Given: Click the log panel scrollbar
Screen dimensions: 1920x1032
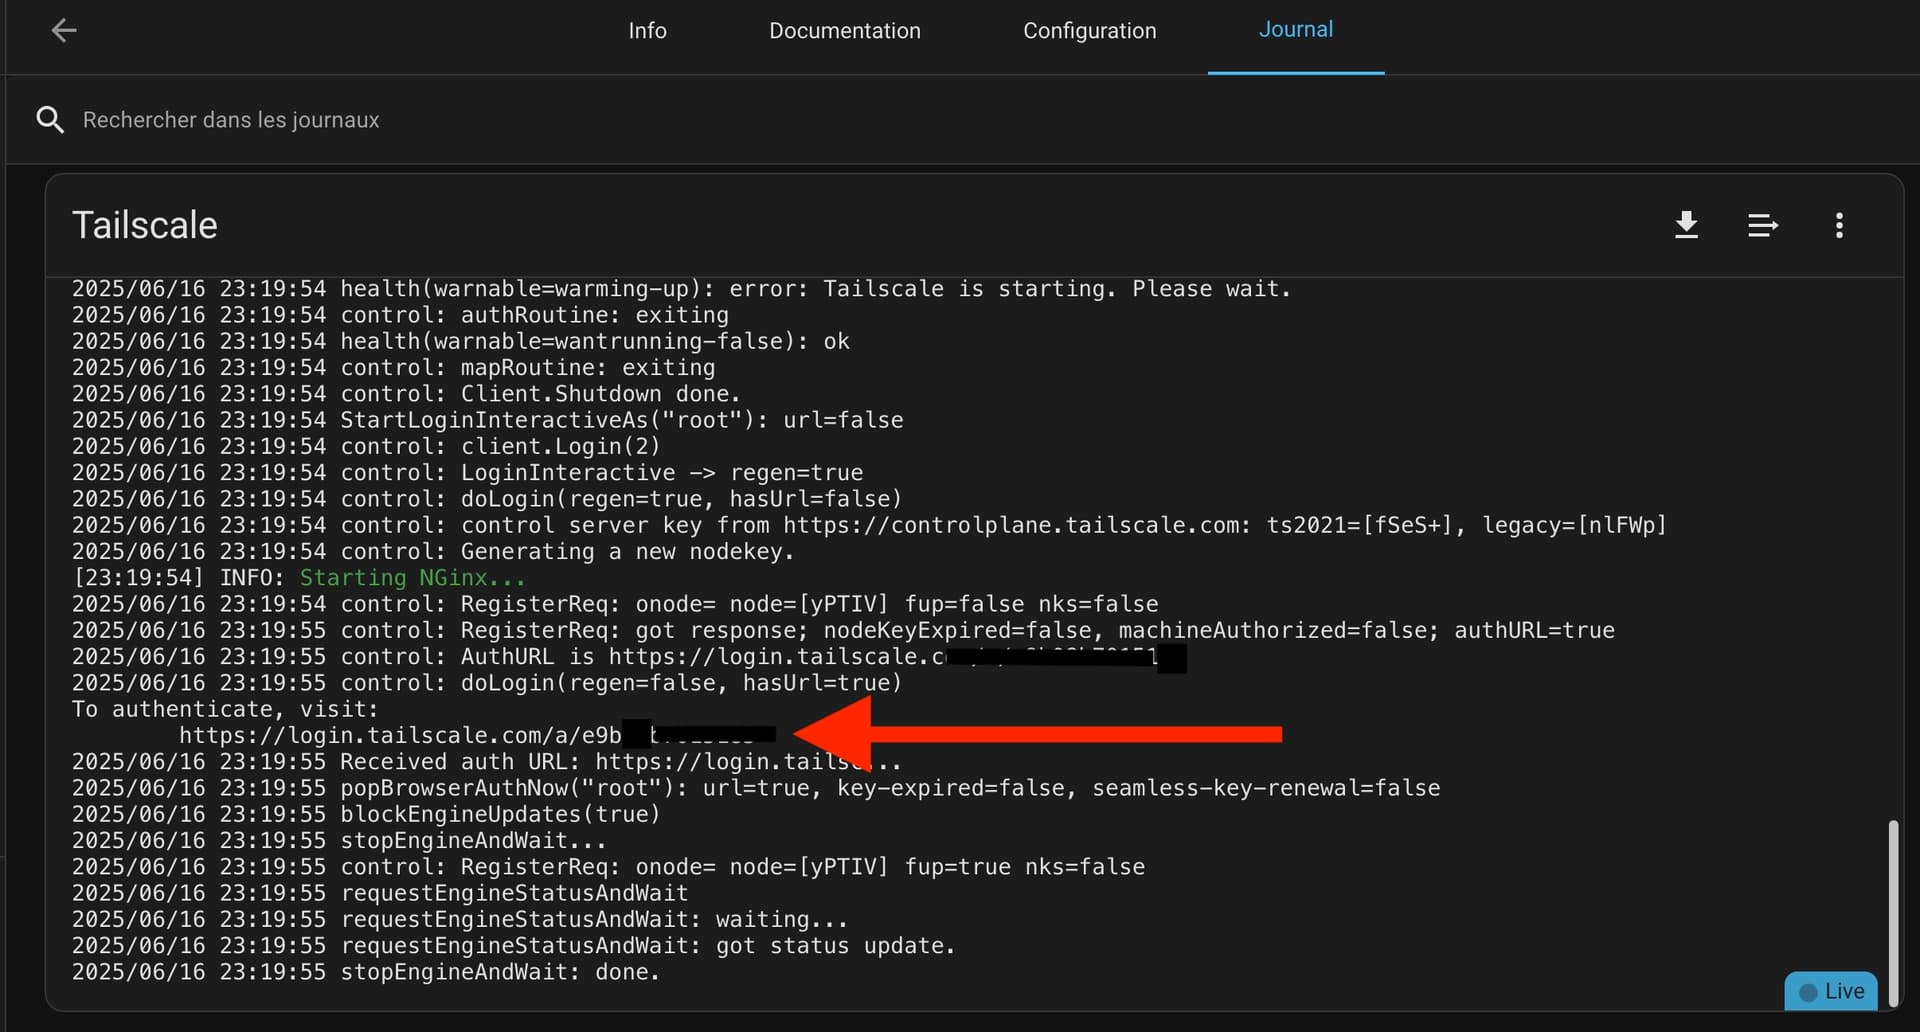Looking at the screenshot, I should [1892, 914].
